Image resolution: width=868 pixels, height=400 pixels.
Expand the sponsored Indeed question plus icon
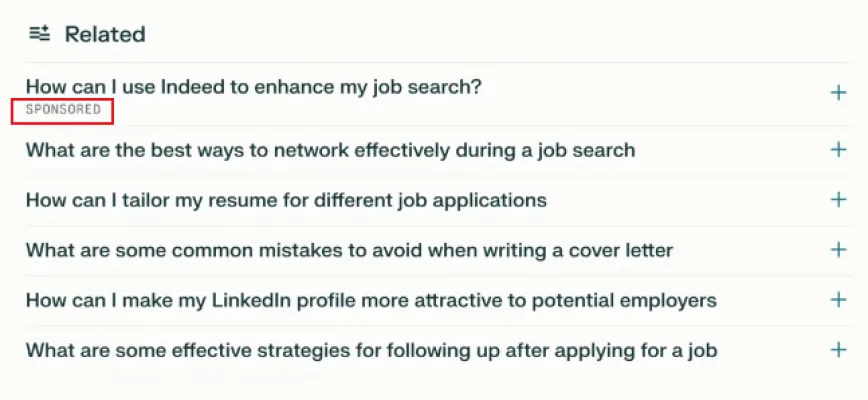pos(838,93)
